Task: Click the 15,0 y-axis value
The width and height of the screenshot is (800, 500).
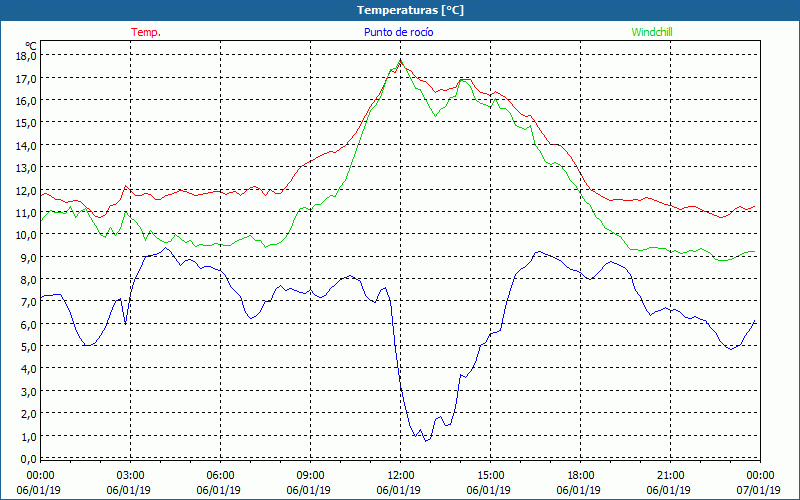Action: [x=26, y=123]
